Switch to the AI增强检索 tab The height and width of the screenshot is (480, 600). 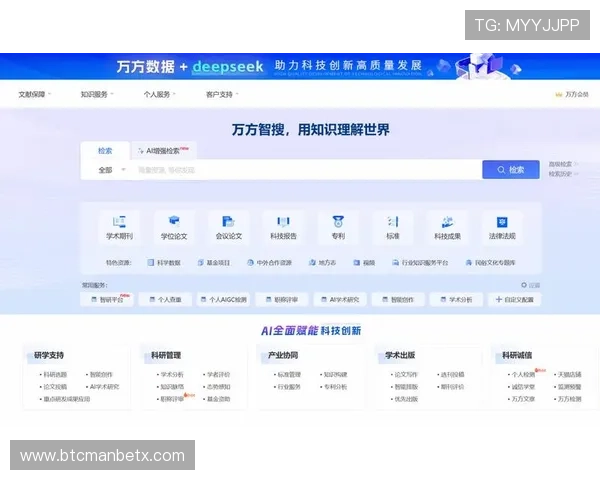[x=164, y=151]
